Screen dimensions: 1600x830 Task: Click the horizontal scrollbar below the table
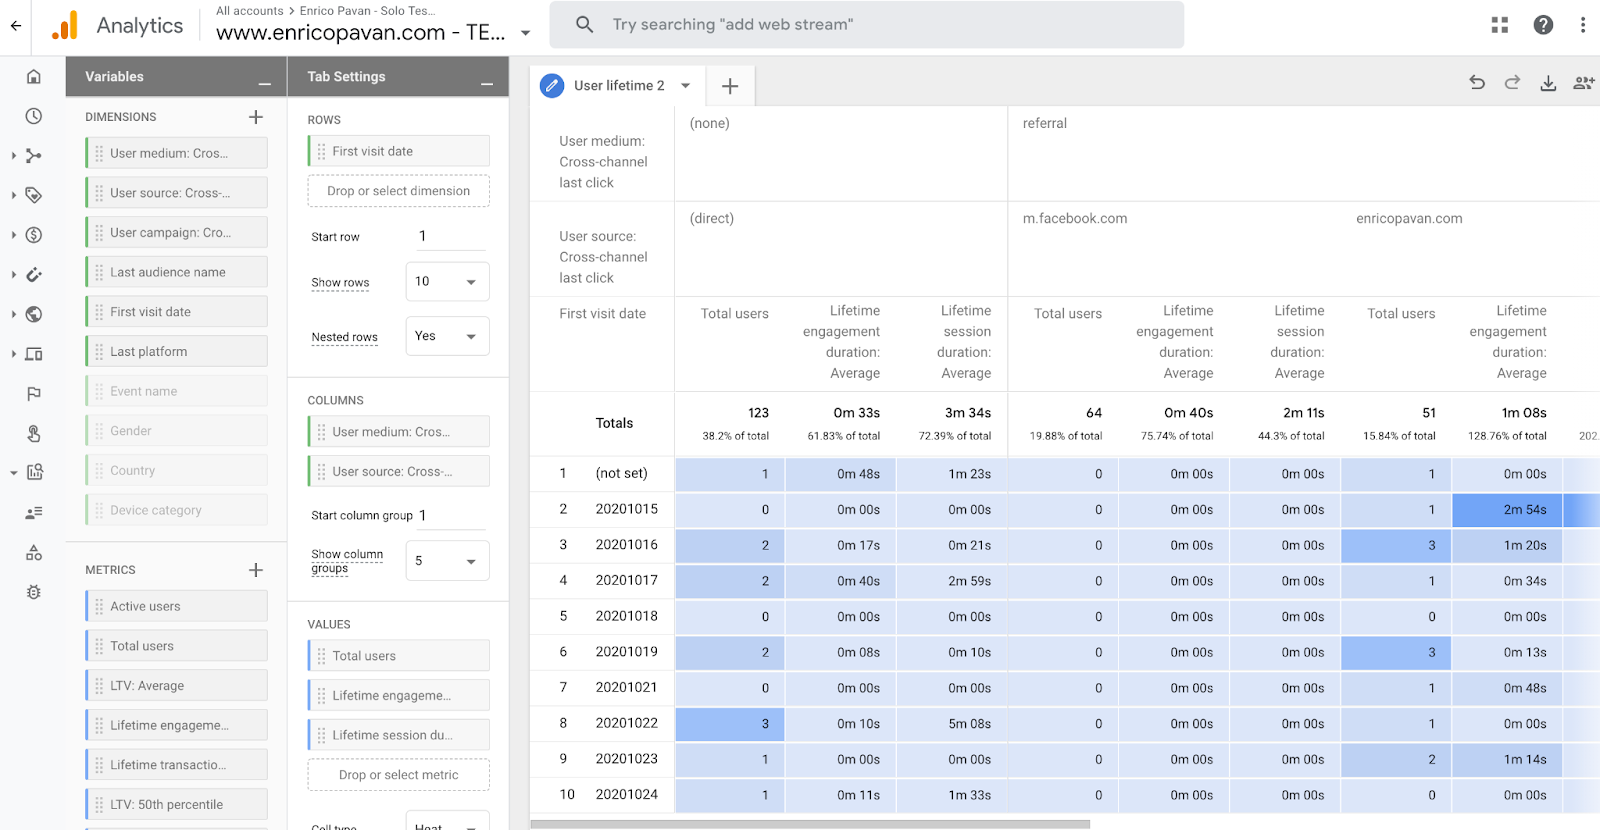pos(810,825)
